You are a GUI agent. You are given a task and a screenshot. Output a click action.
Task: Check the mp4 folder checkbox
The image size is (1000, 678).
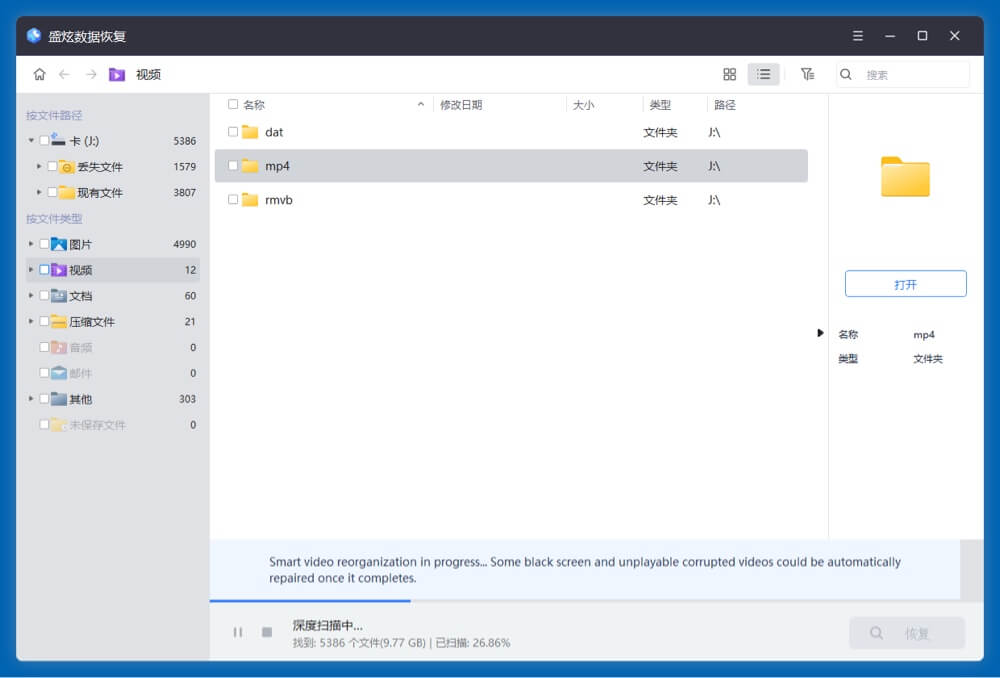233,166
